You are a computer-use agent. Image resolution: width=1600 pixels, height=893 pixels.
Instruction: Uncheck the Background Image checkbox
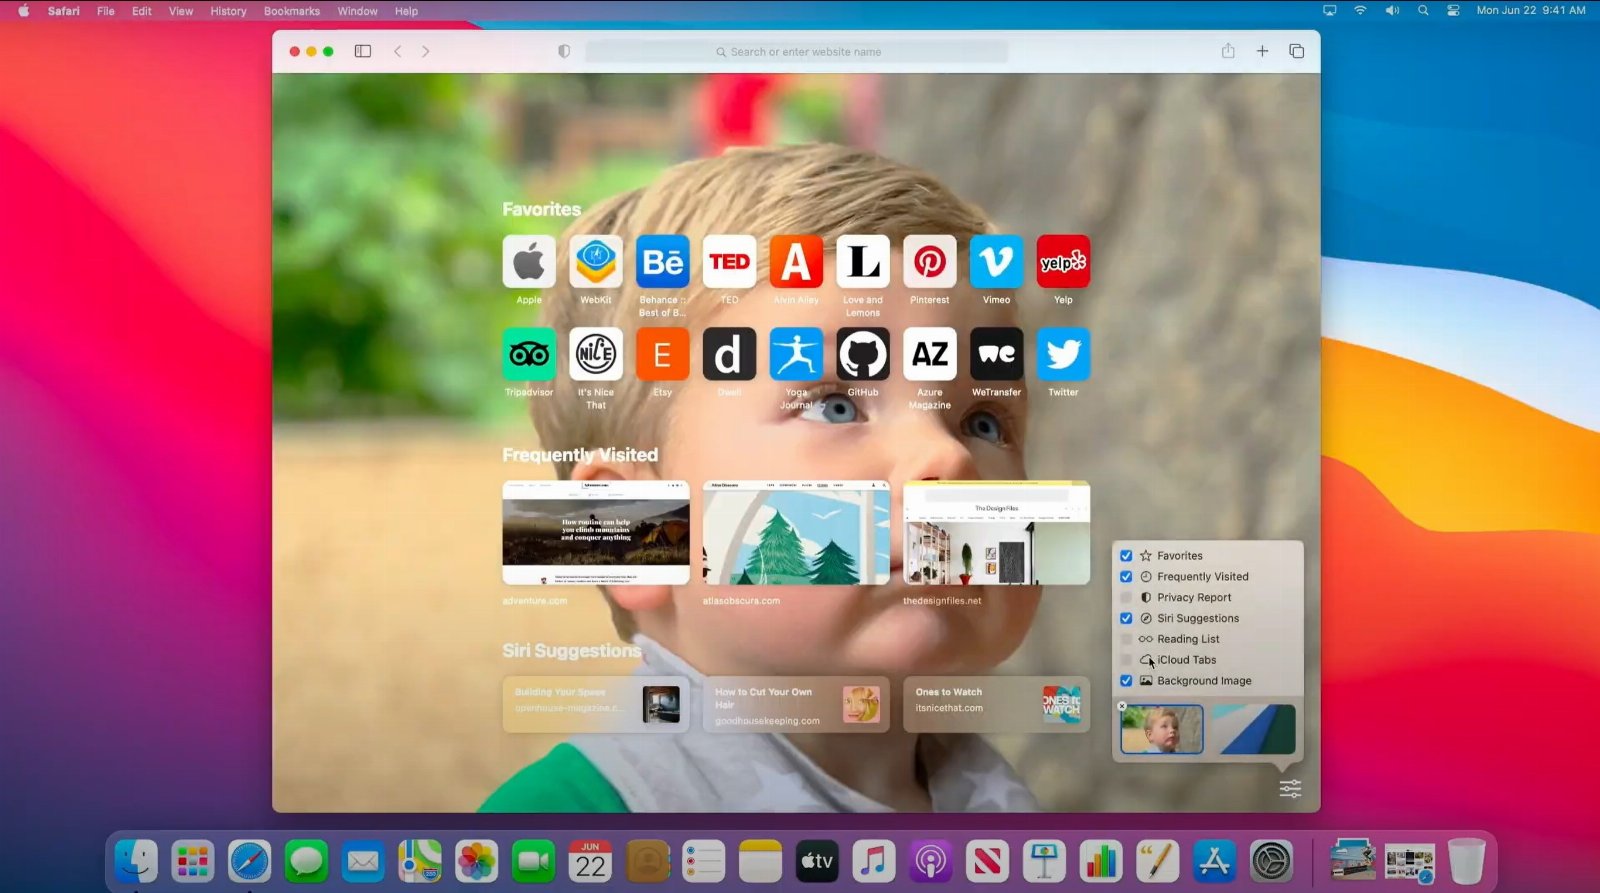(1126, 681)
